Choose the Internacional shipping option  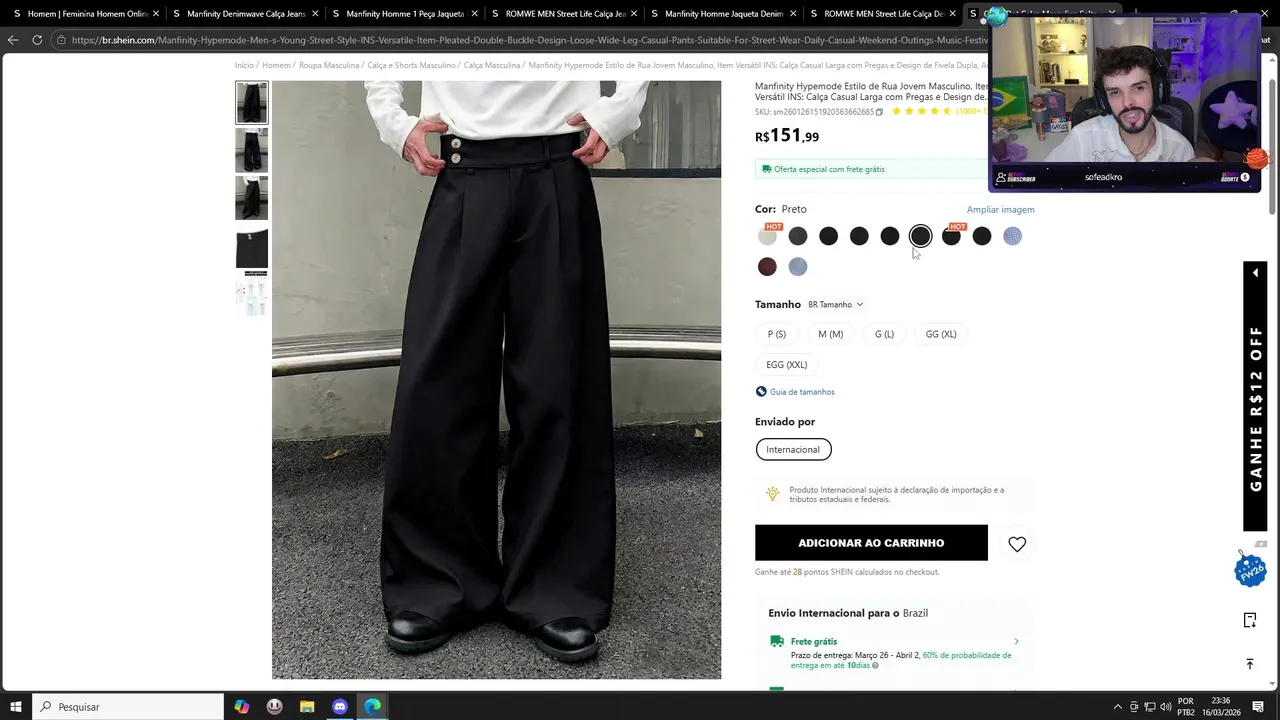coord(793,450)
